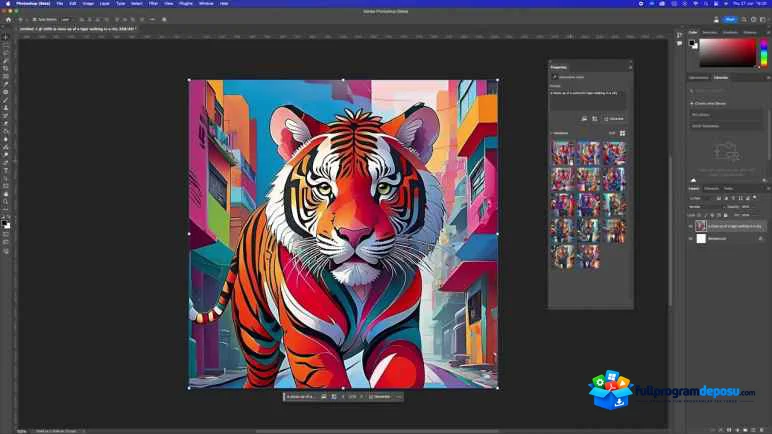Viewport: 772px width, 434px height.
Task: Click the Home icon in options bar
Action: coord(8,20)
